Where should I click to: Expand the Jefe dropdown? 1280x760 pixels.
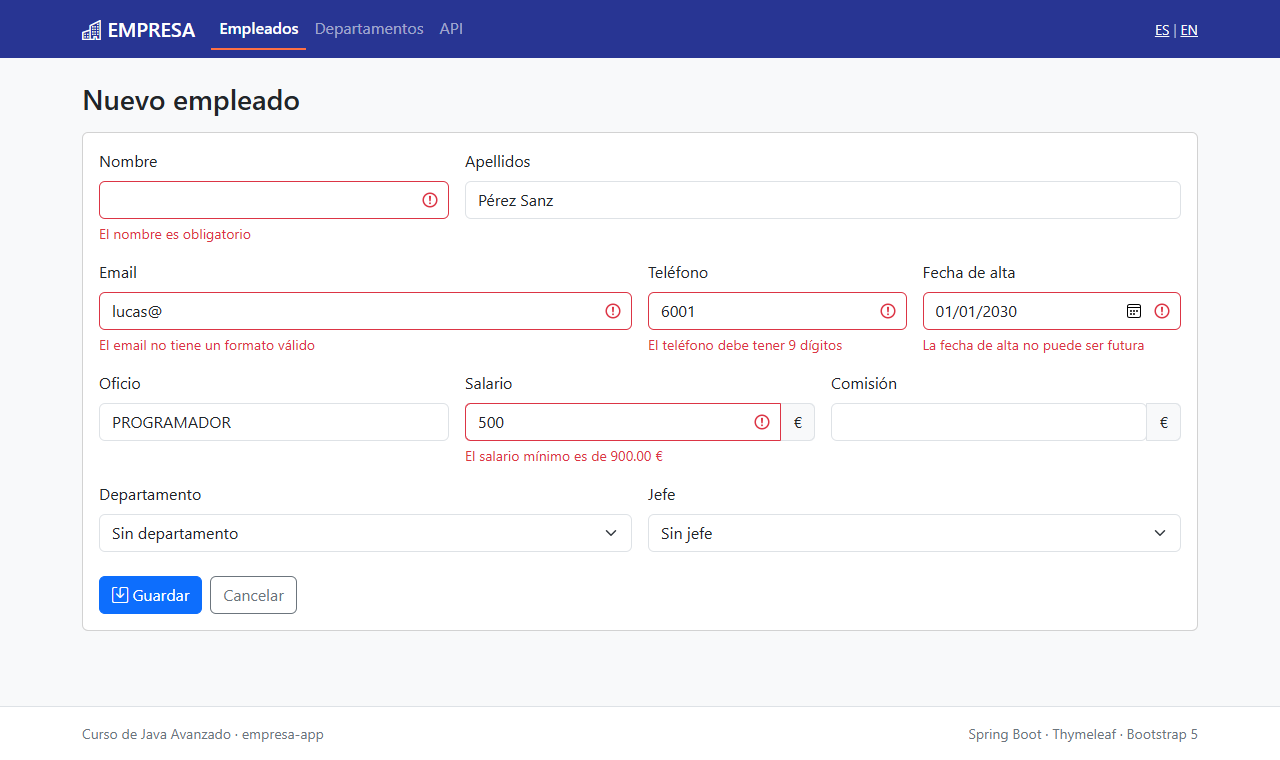[914, 533]
